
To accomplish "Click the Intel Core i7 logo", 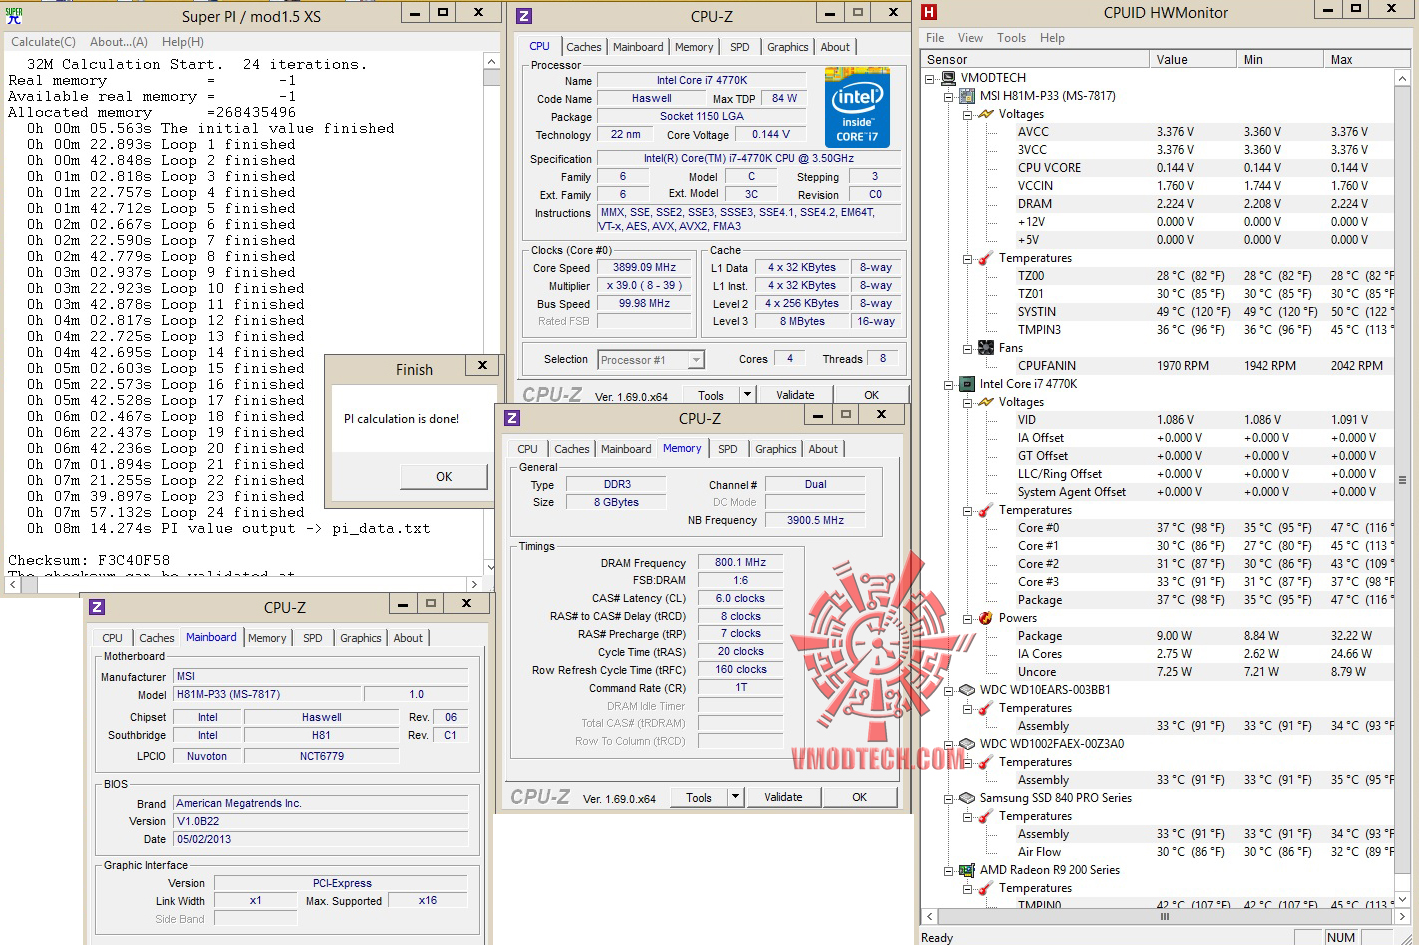I will pyautogui.click(x=857, y=107).
